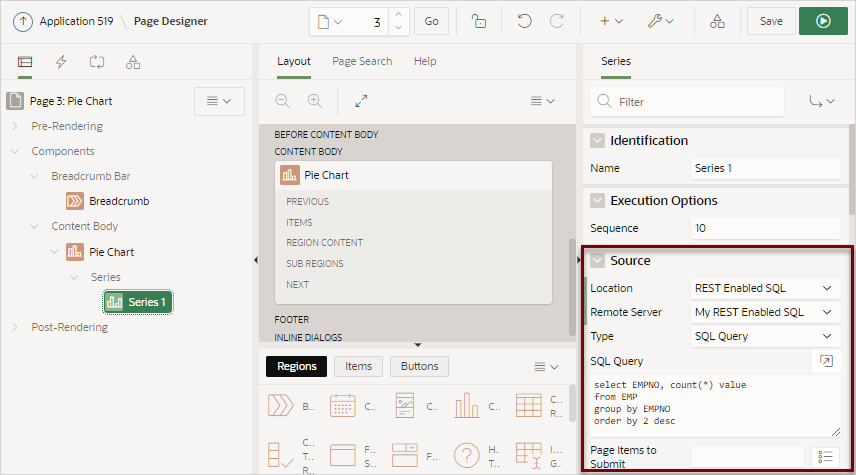This screenshot has width=856, height=475.
Task: Select the Items gallery button
Action: click(x=358, y=366)
